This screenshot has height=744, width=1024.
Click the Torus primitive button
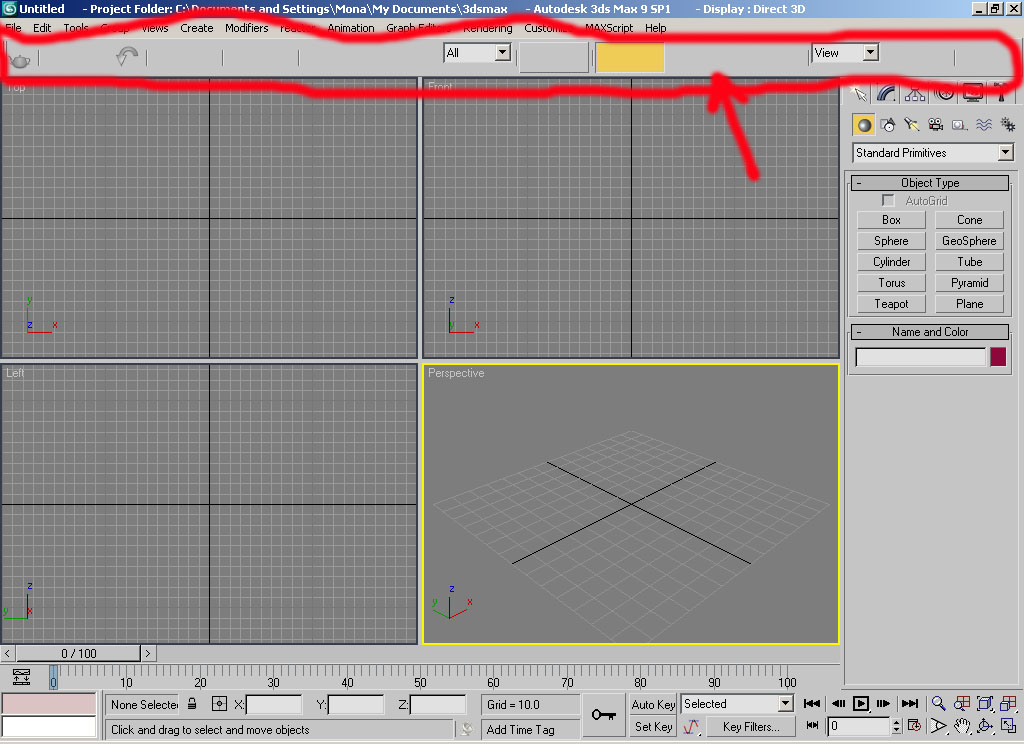click(x=891, y=283)
